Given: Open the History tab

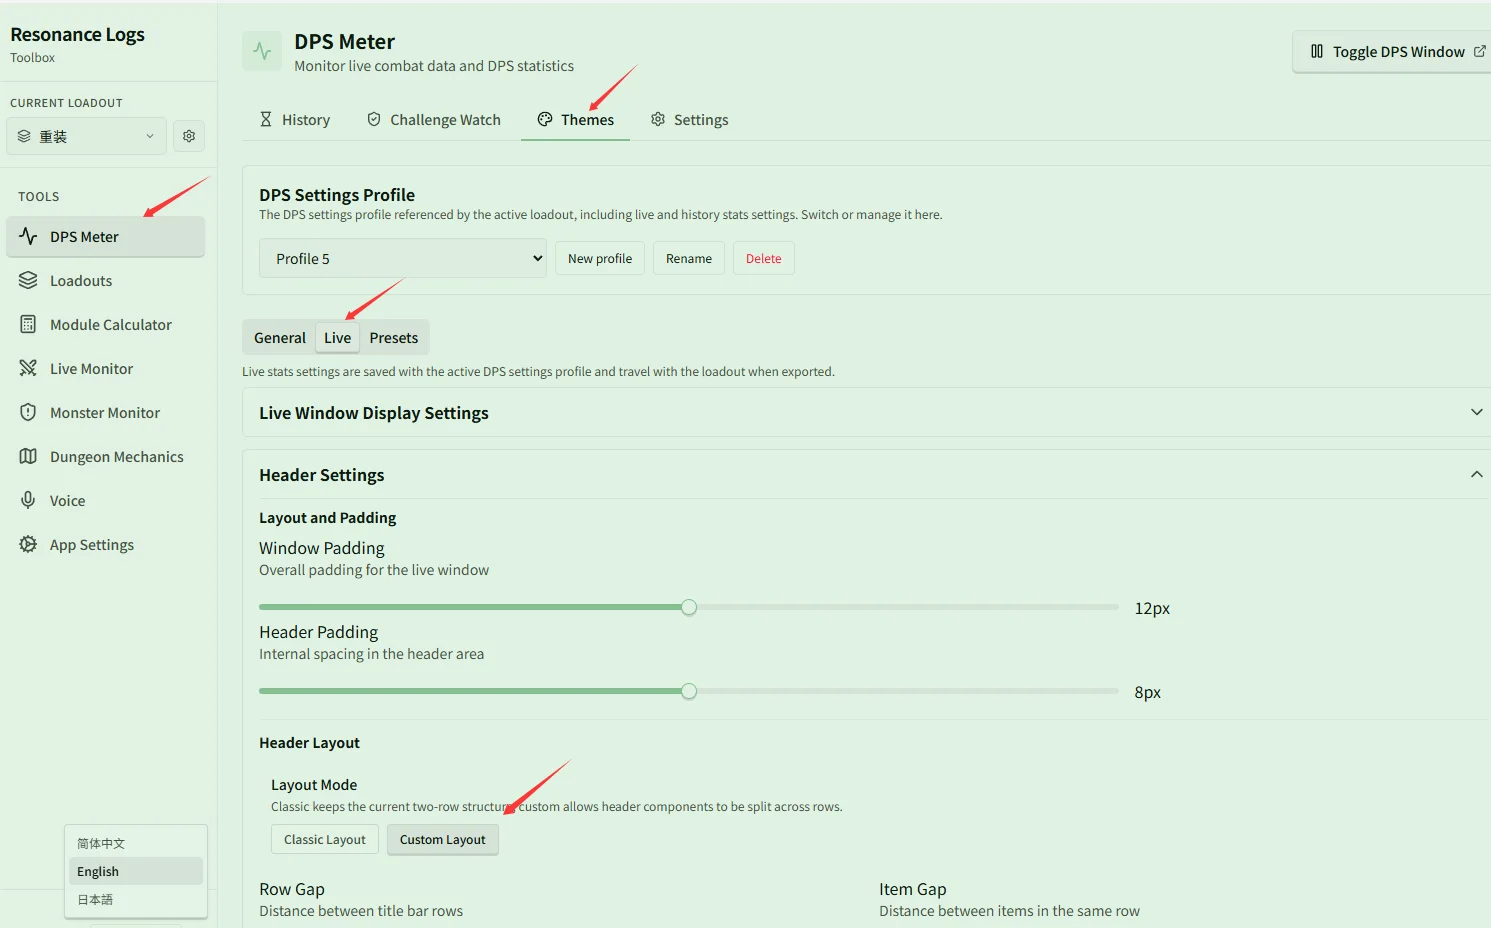Looking at the screenshot, I should pyautogui.click(x=294, y=119).
